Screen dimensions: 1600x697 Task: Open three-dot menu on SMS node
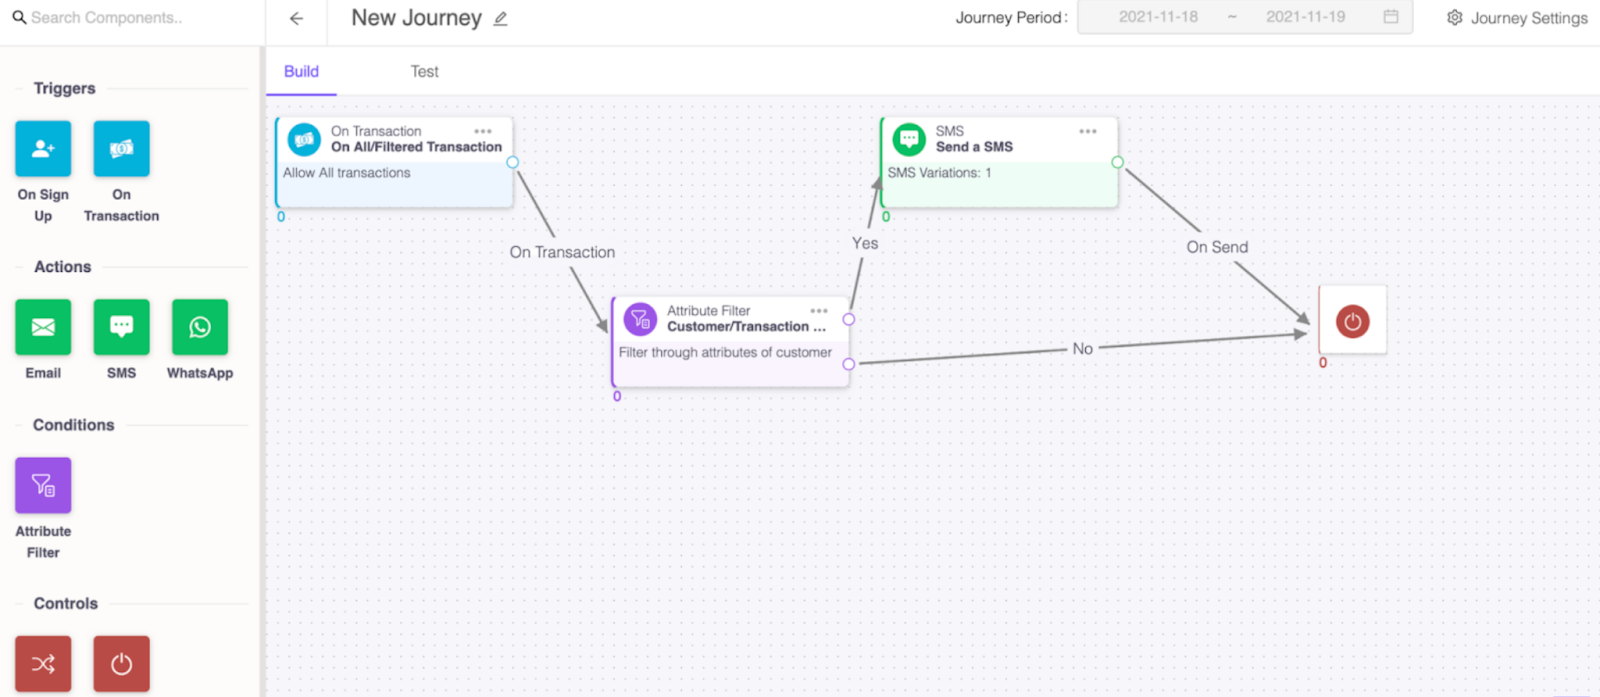pyautogui.click(x=1088, y=131)
